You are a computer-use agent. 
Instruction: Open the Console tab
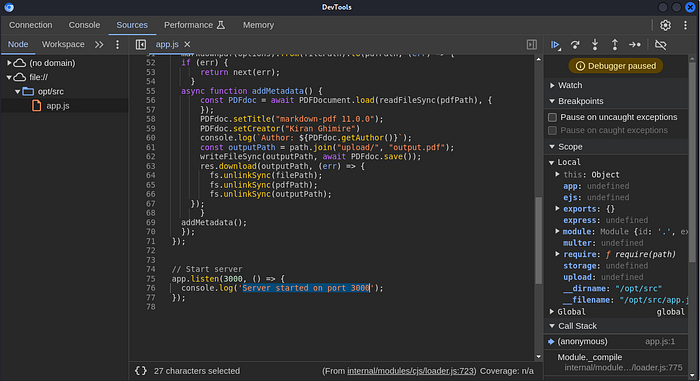pyautogui.click(x=84, y=25)
